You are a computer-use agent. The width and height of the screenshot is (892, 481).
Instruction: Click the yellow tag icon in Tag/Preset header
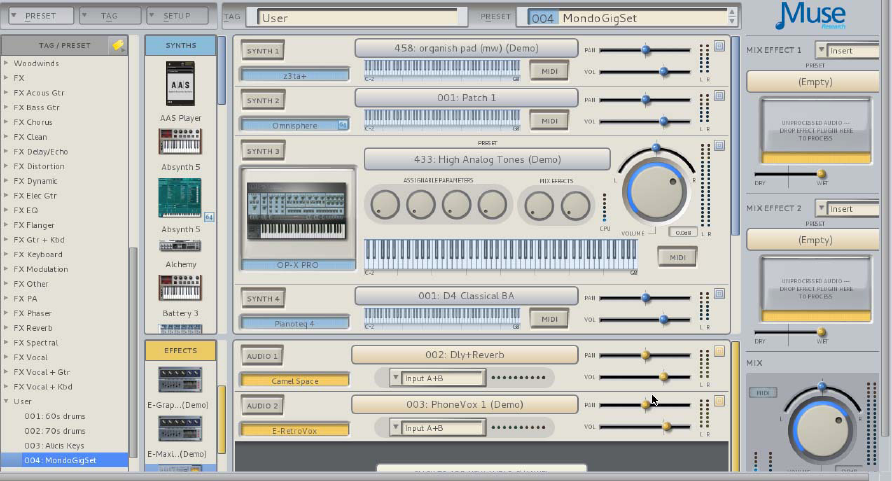tap(118, 45)
